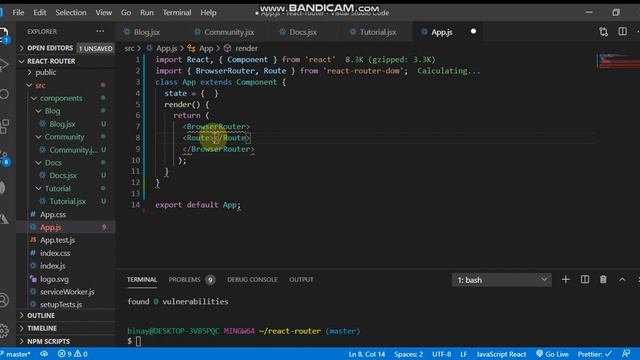Open Manage gear in the activity bar
Viewport: 640px width, 360px height.
(4, 330)
